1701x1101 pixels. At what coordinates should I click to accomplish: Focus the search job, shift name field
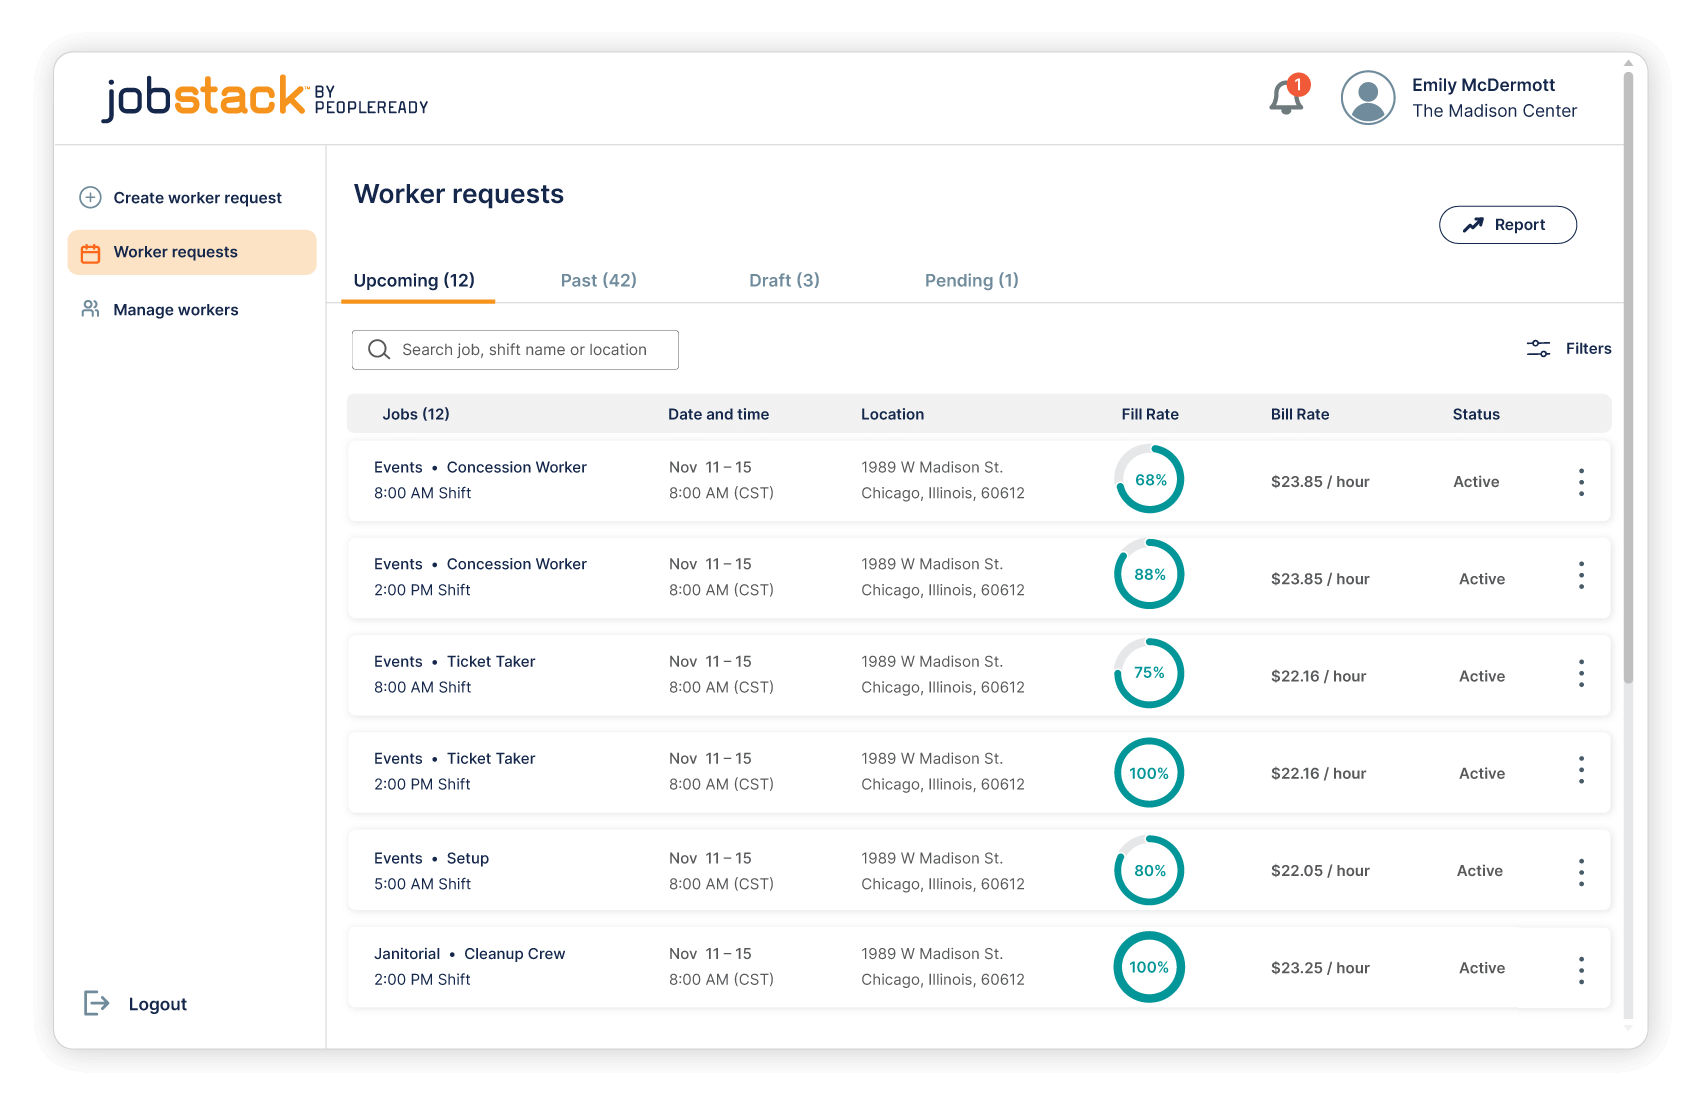pyautogui.click(x=515, y=349)
